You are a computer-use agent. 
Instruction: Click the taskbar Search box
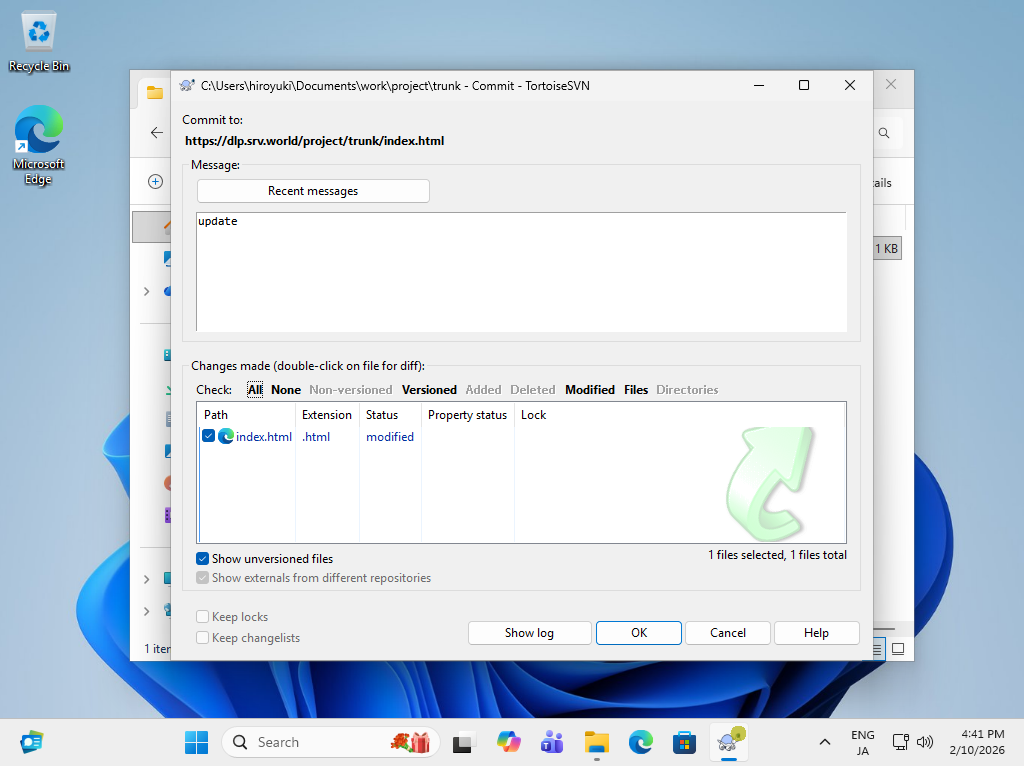(x=331, y=742)
